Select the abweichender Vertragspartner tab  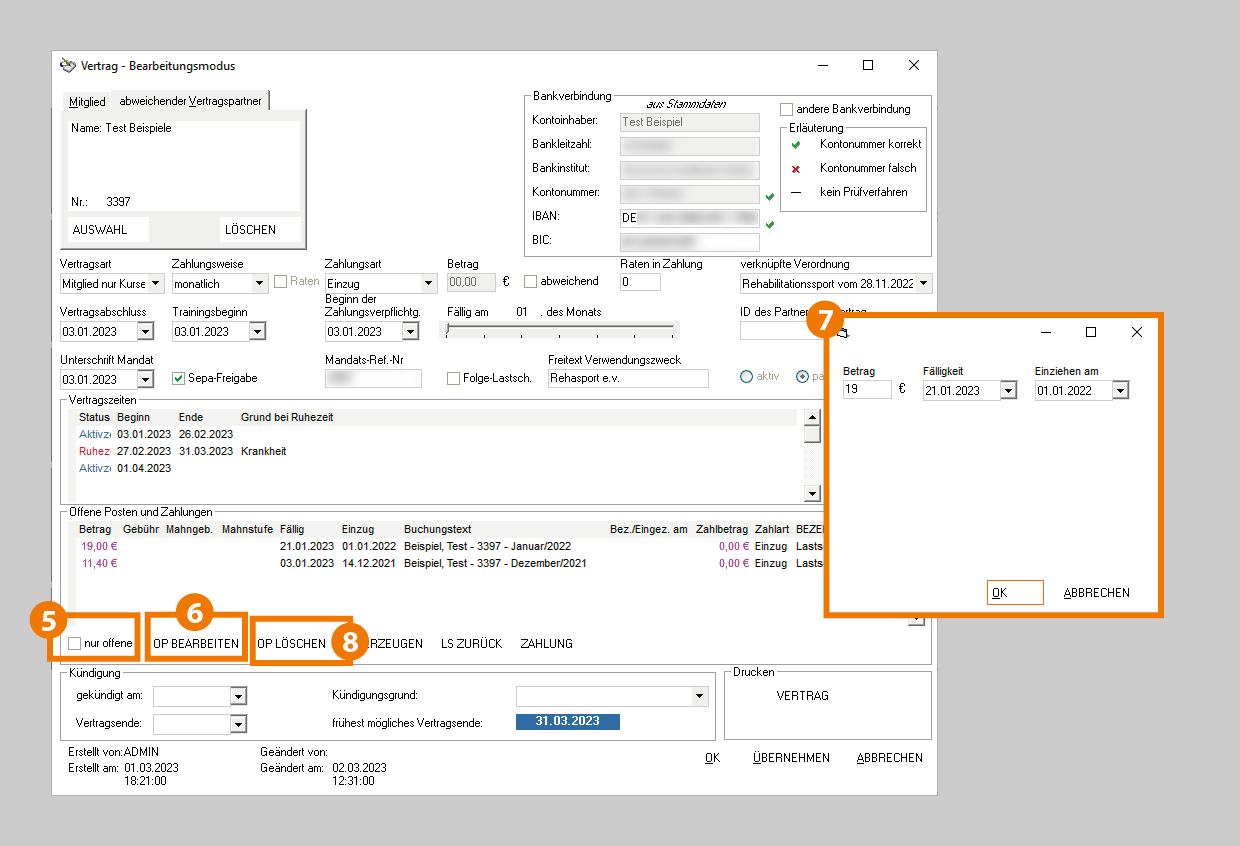tap(190, 101)
